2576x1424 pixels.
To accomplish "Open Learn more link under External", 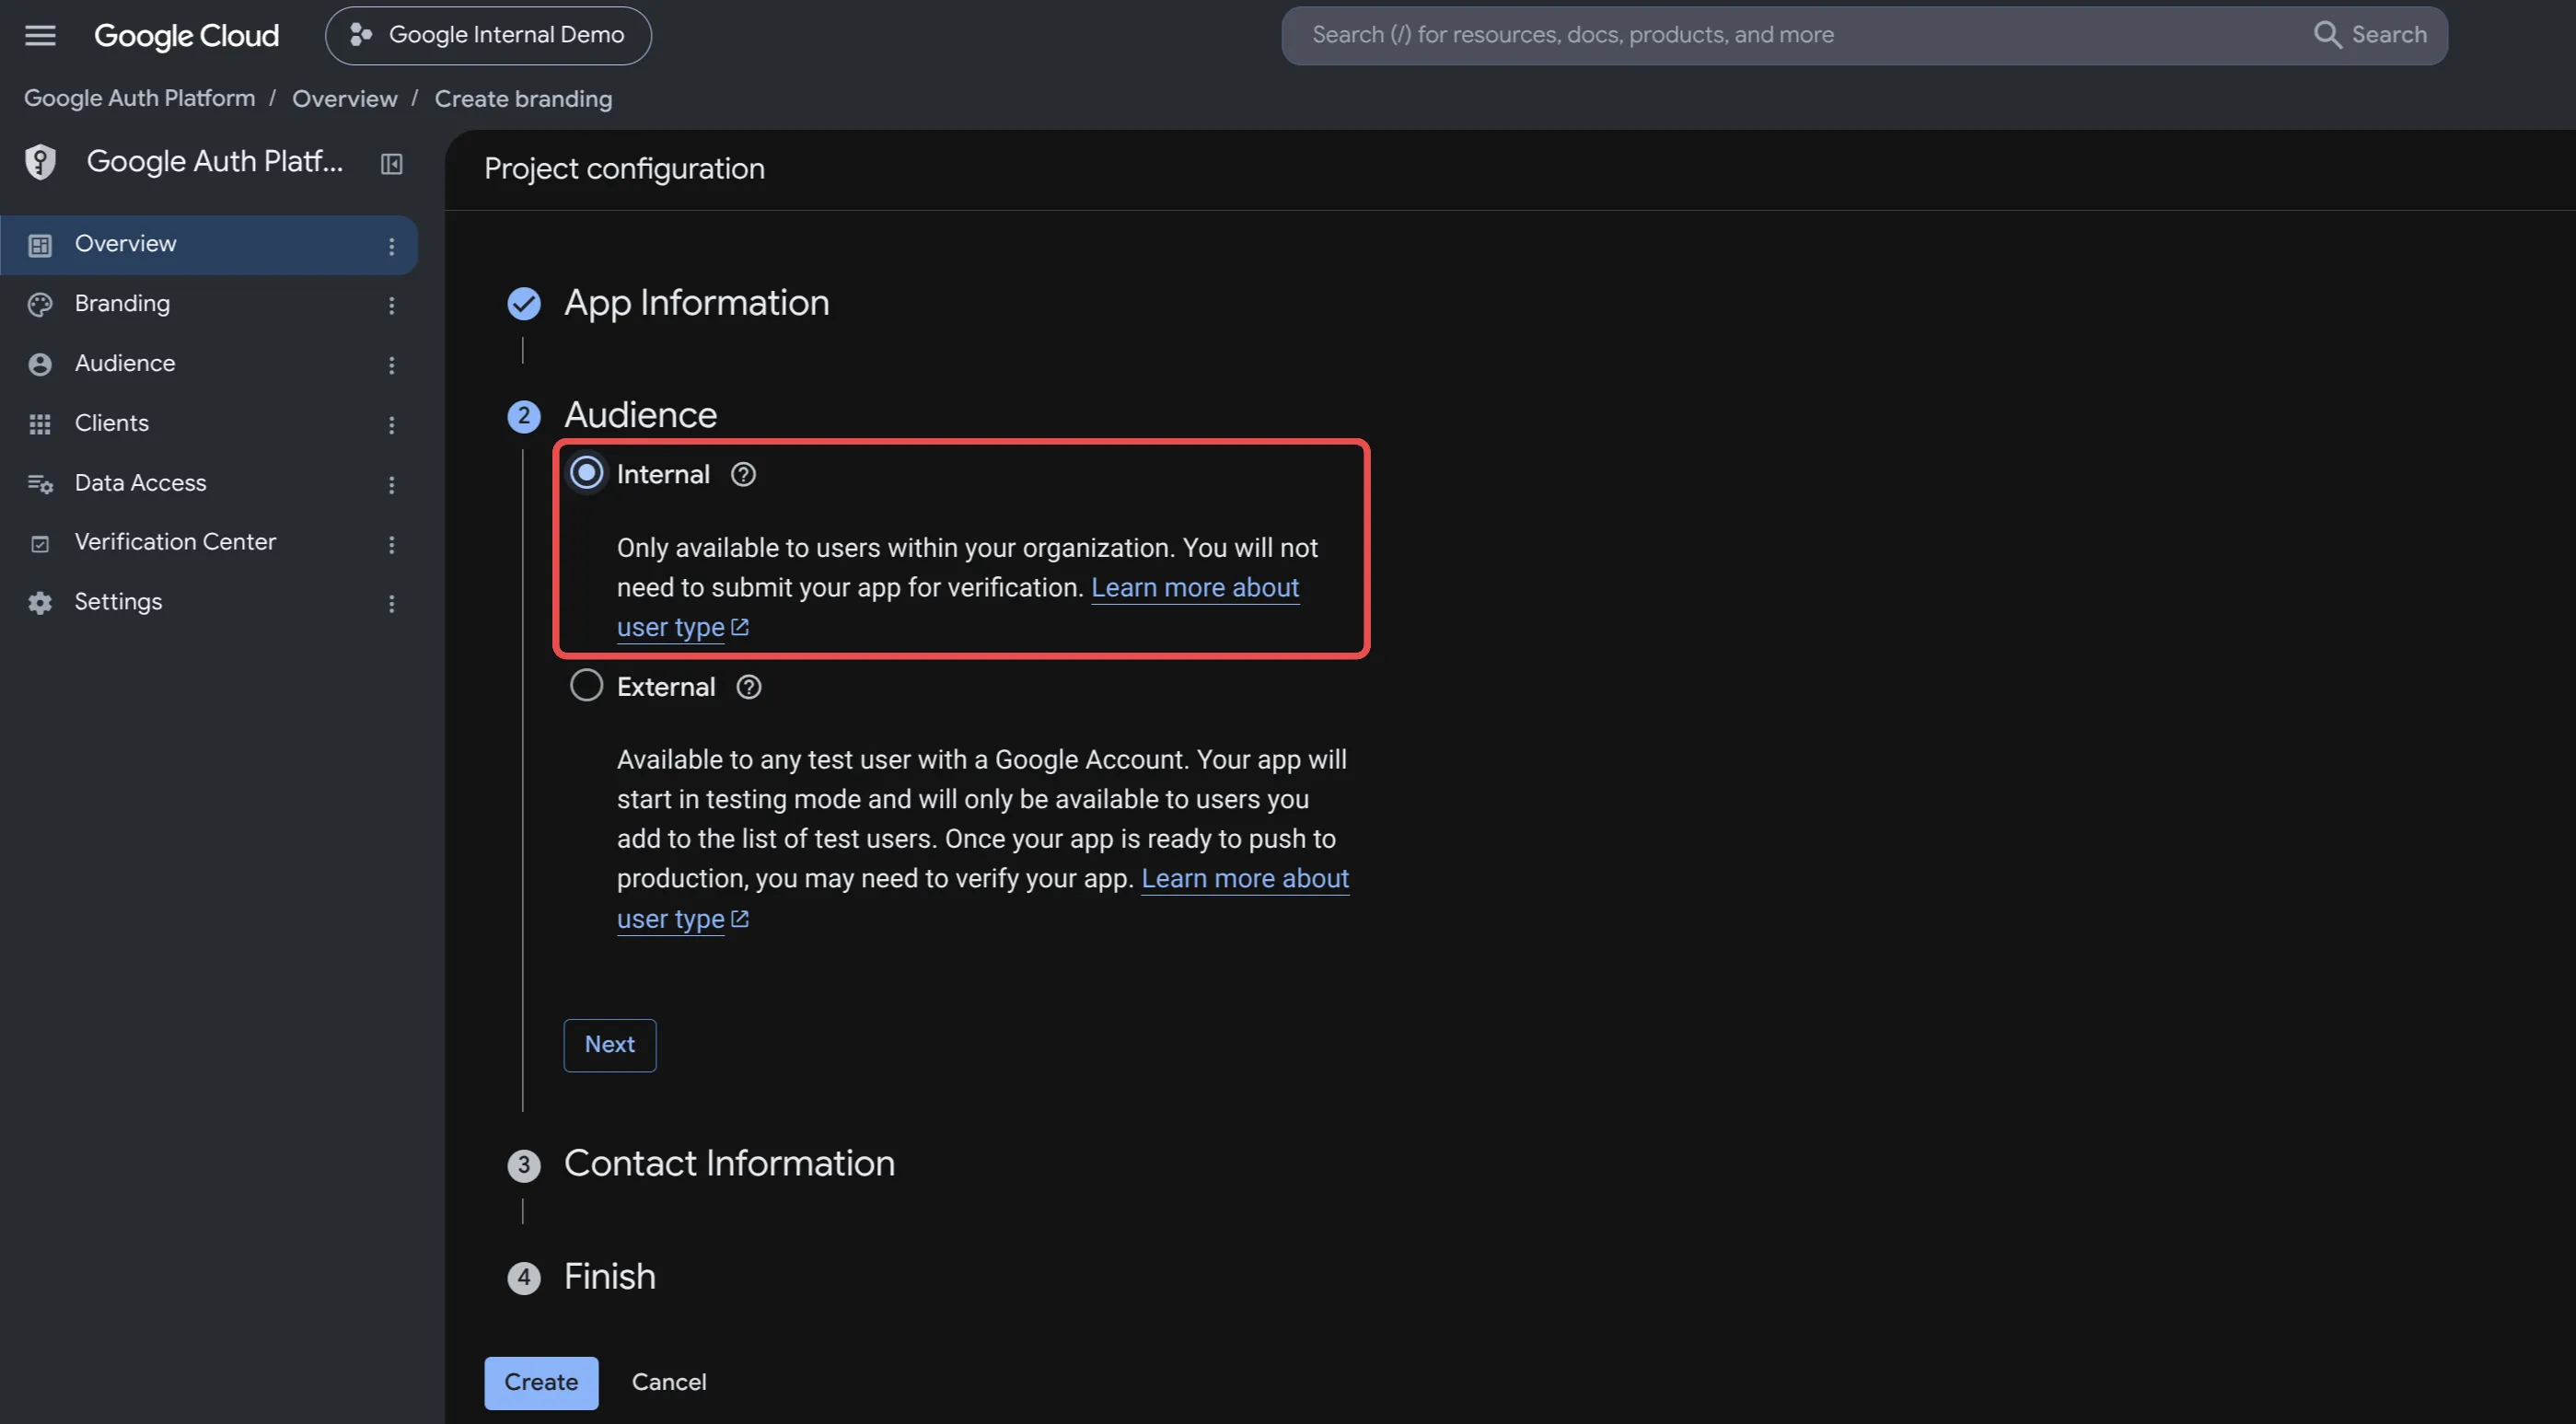I will click(1245, 879).
